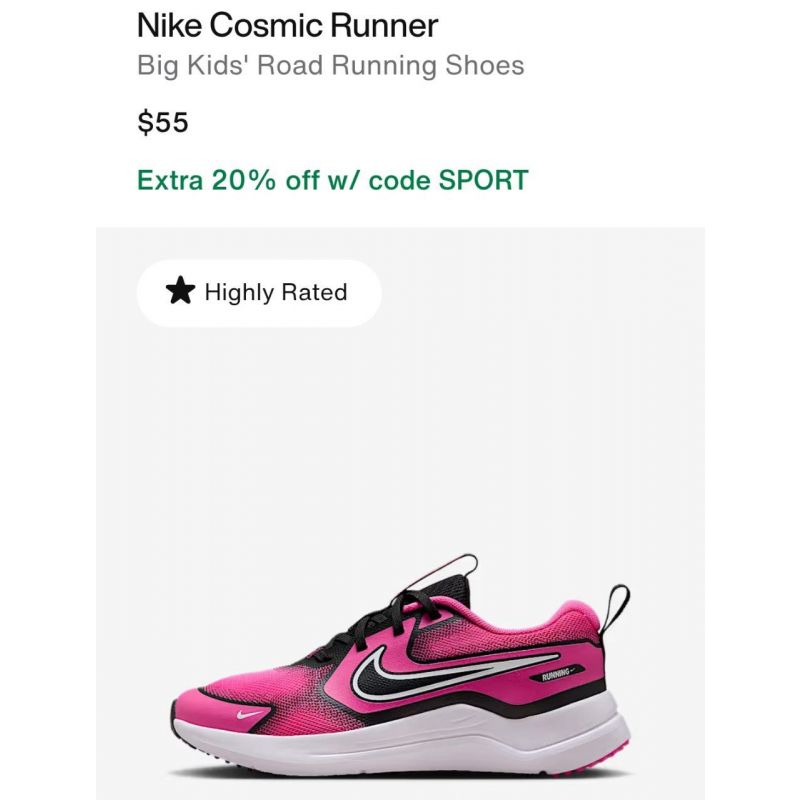This screenshot has width=800, height=800.
Task: Click the Big Kids' Road Running Shoes subtitle
Action: click(x=331, y=66)
